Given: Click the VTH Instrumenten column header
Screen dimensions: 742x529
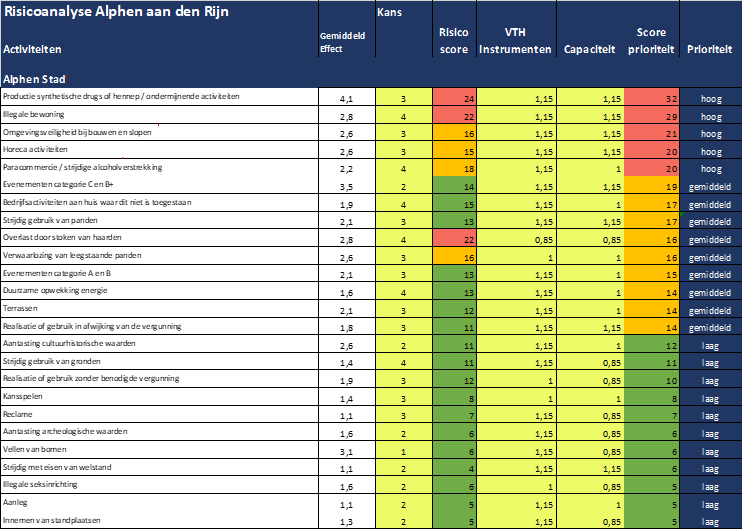Looking at the screenshot, I should (x=515, y=41).
